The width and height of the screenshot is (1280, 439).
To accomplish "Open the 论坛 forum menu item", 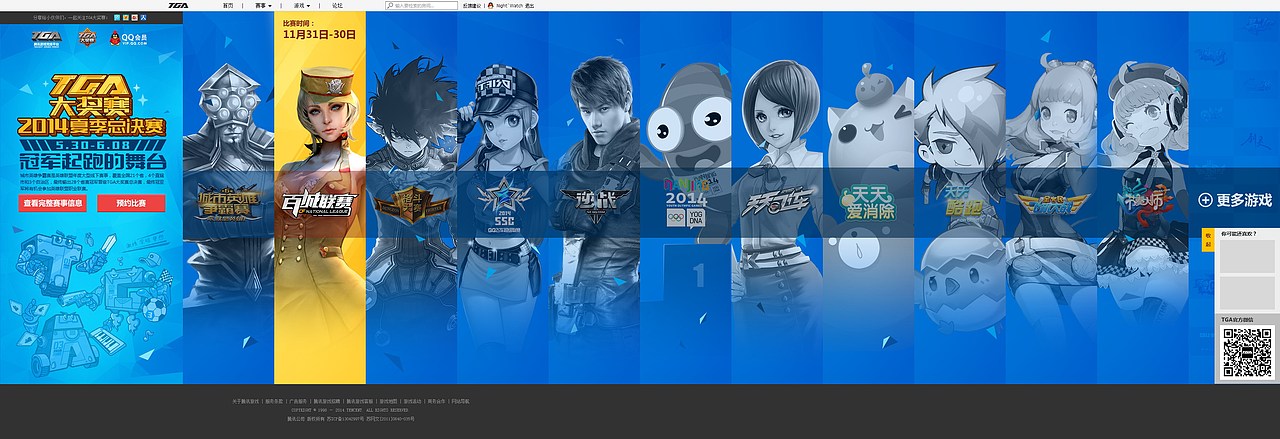I will 337,6.
